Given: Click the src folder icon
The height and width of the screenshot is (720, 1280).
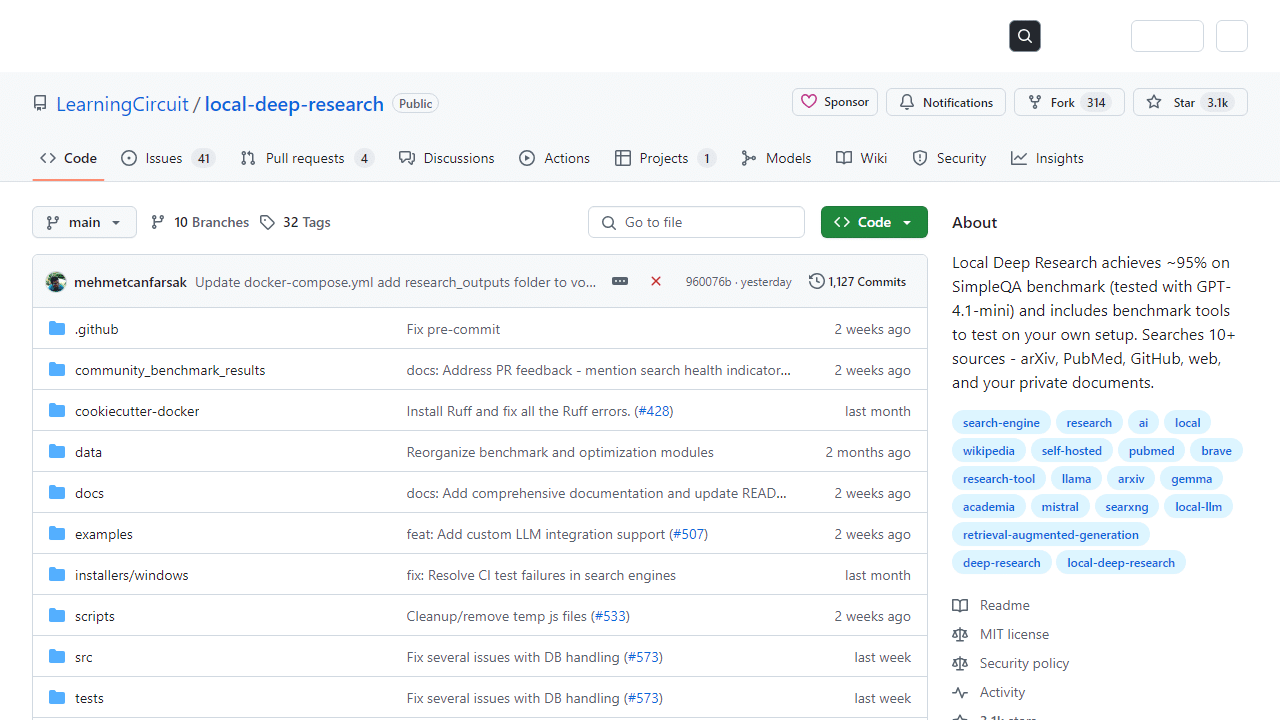Looking at the screenshot, I should [x=57, y=657].
